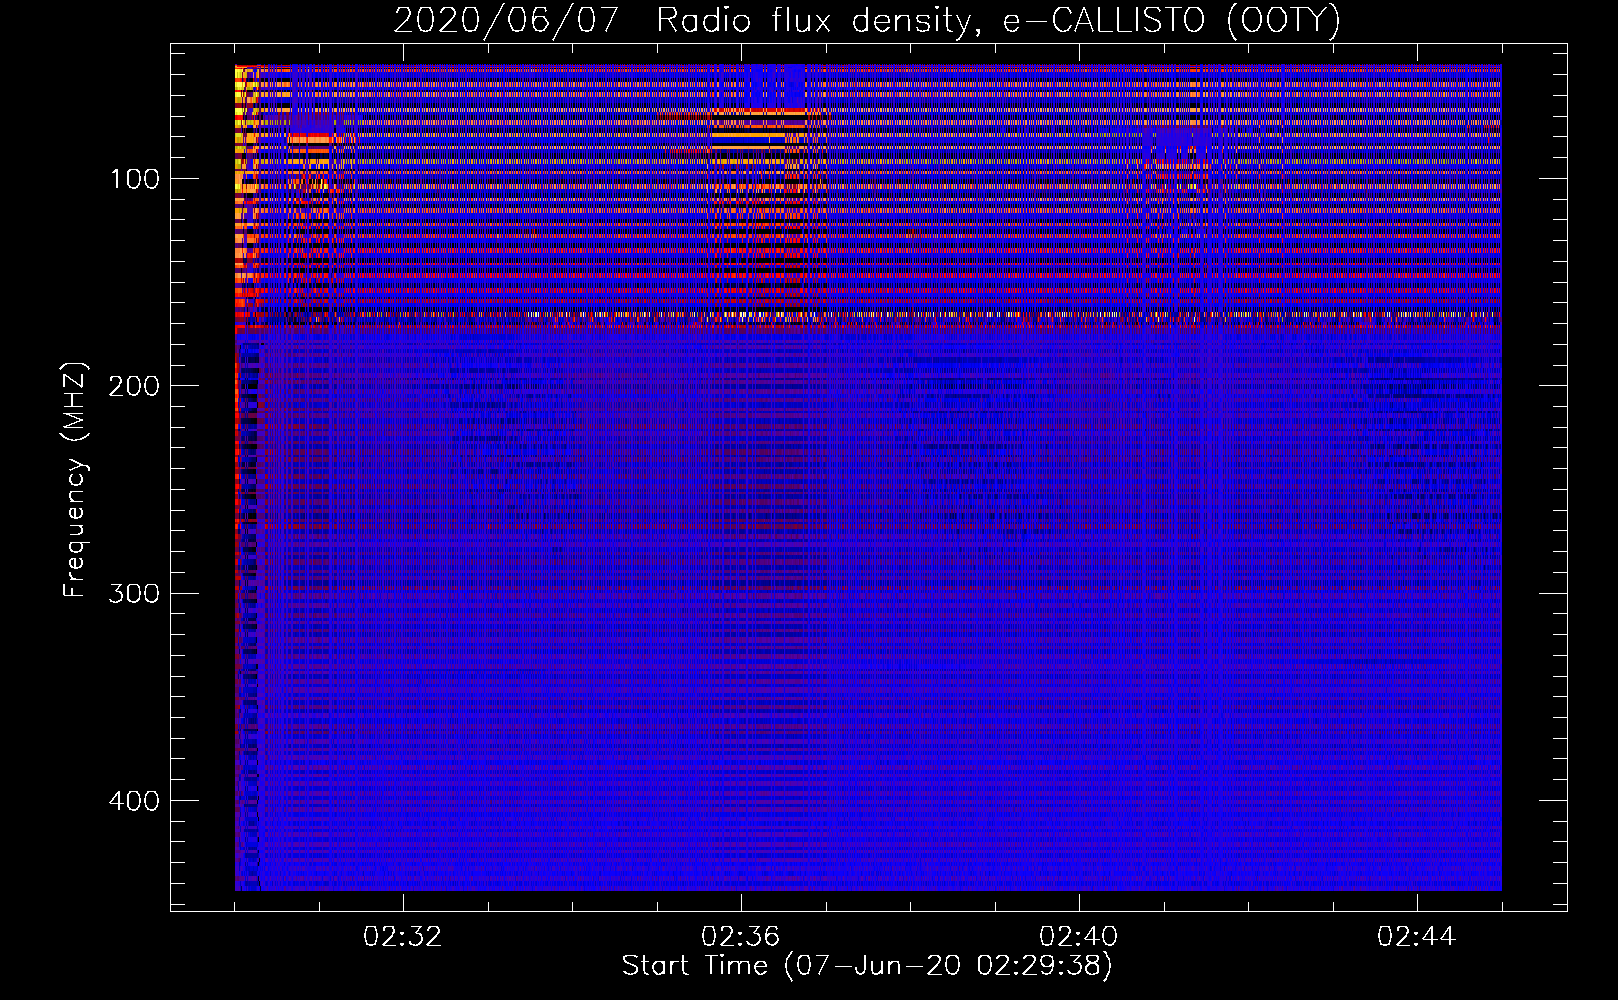Click the '02:44' time axis label
Image resolution: width=1618 pixels, height=1000 pixels.
tap(1417, 937)
